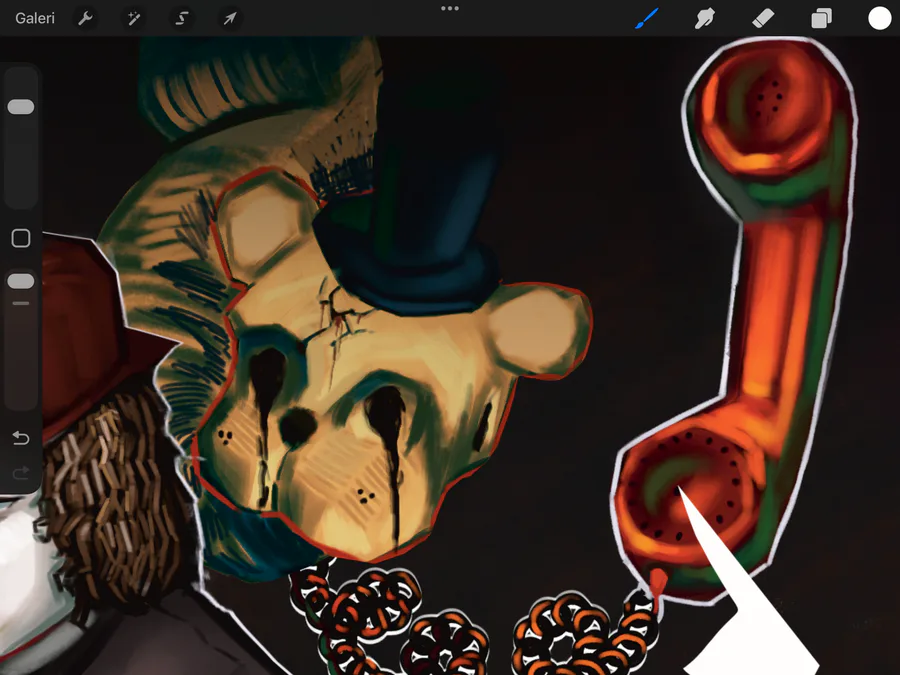Tap the brush size slider handle
Viewport: 900px width, 675px height.
[x=21, y=107]
